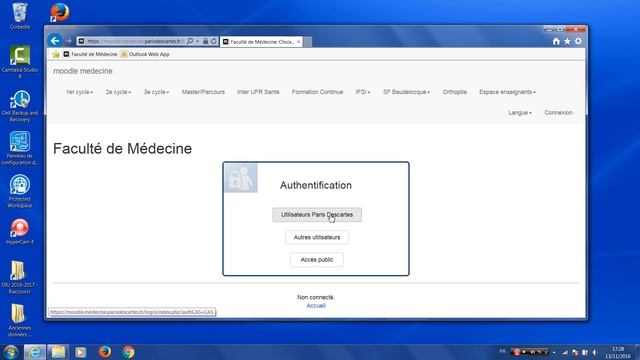Click Autres utilisateurs button

[x=317, y=237]
